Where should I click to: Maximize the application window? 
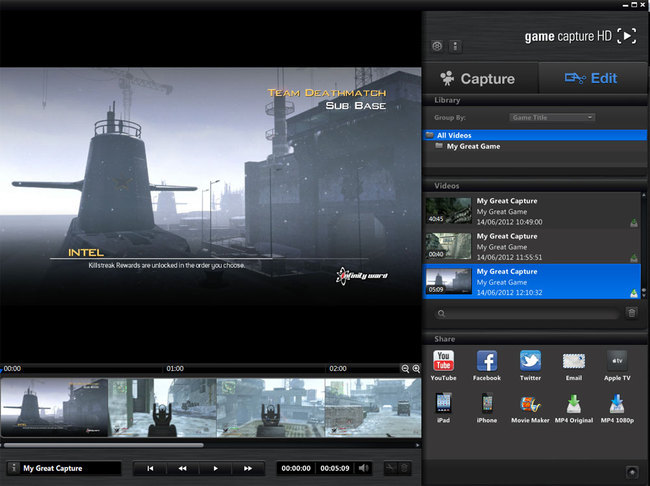[x=634, y=5]
